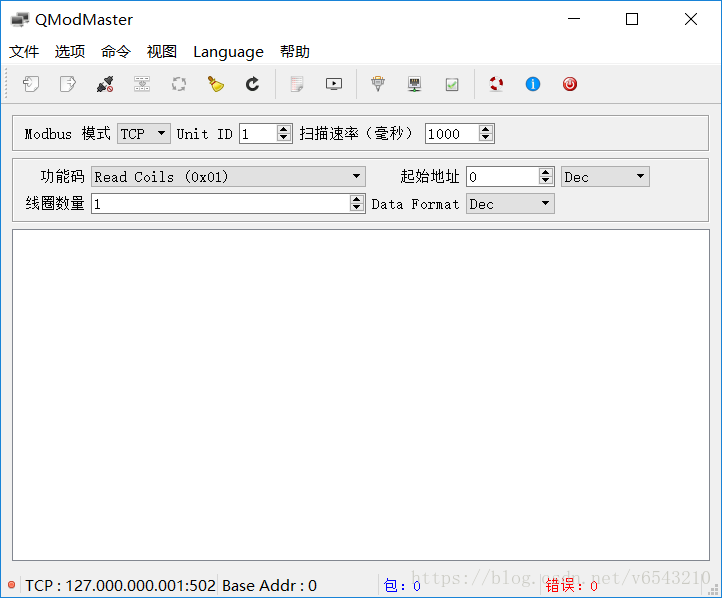The width and height of the screenshot is (722, 598).
Task: Increase the start address value
Action: (x=546, y=172)
